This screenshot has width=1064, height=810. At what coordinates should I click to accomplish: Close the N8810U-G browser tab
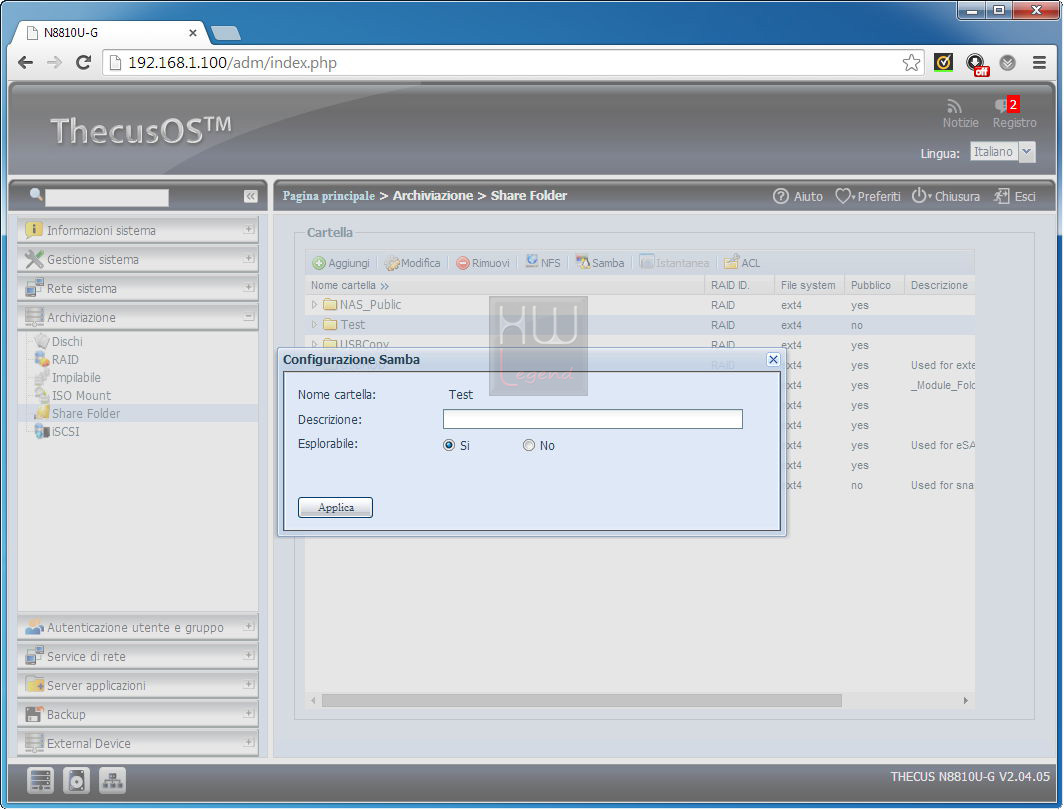pos(193,33)
